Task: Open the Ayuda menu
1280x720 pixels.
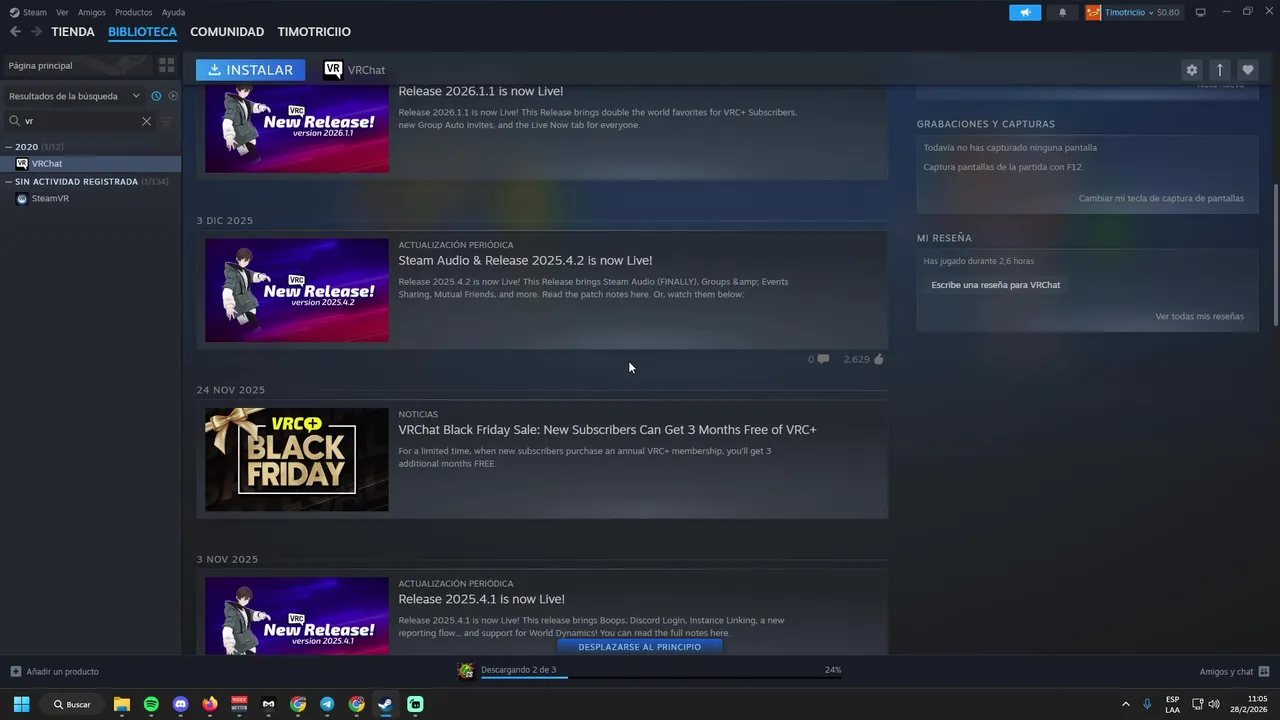Action: (173, 12)
